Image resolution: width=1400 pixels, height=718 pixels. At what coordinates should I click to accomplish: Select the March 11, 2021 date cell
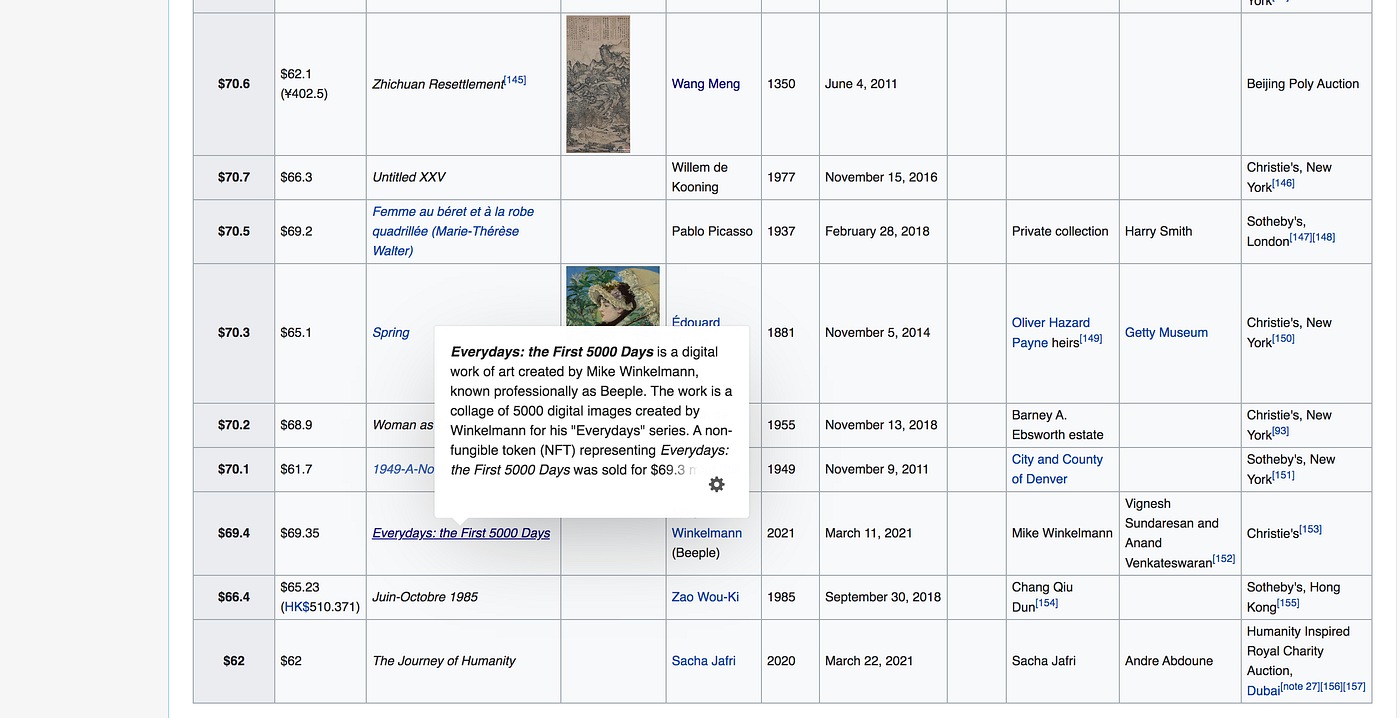(883, 533)
